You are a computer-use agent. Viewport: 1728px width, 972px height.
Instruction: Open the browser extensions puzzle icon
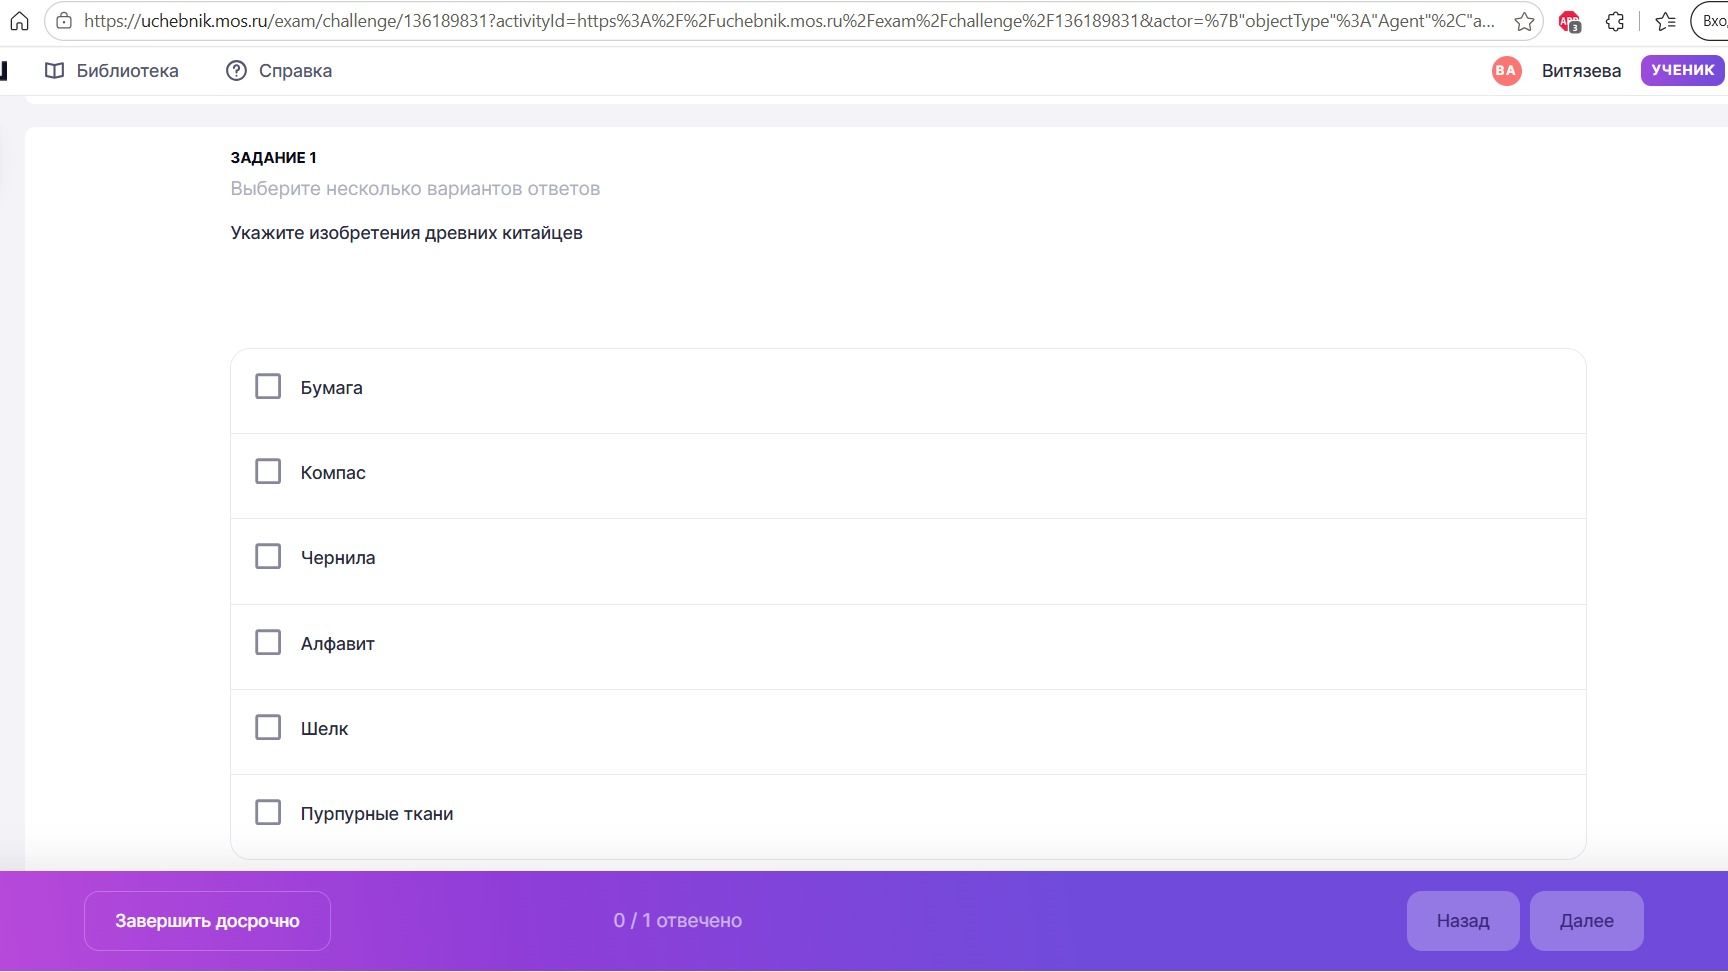coord(1615,21)
